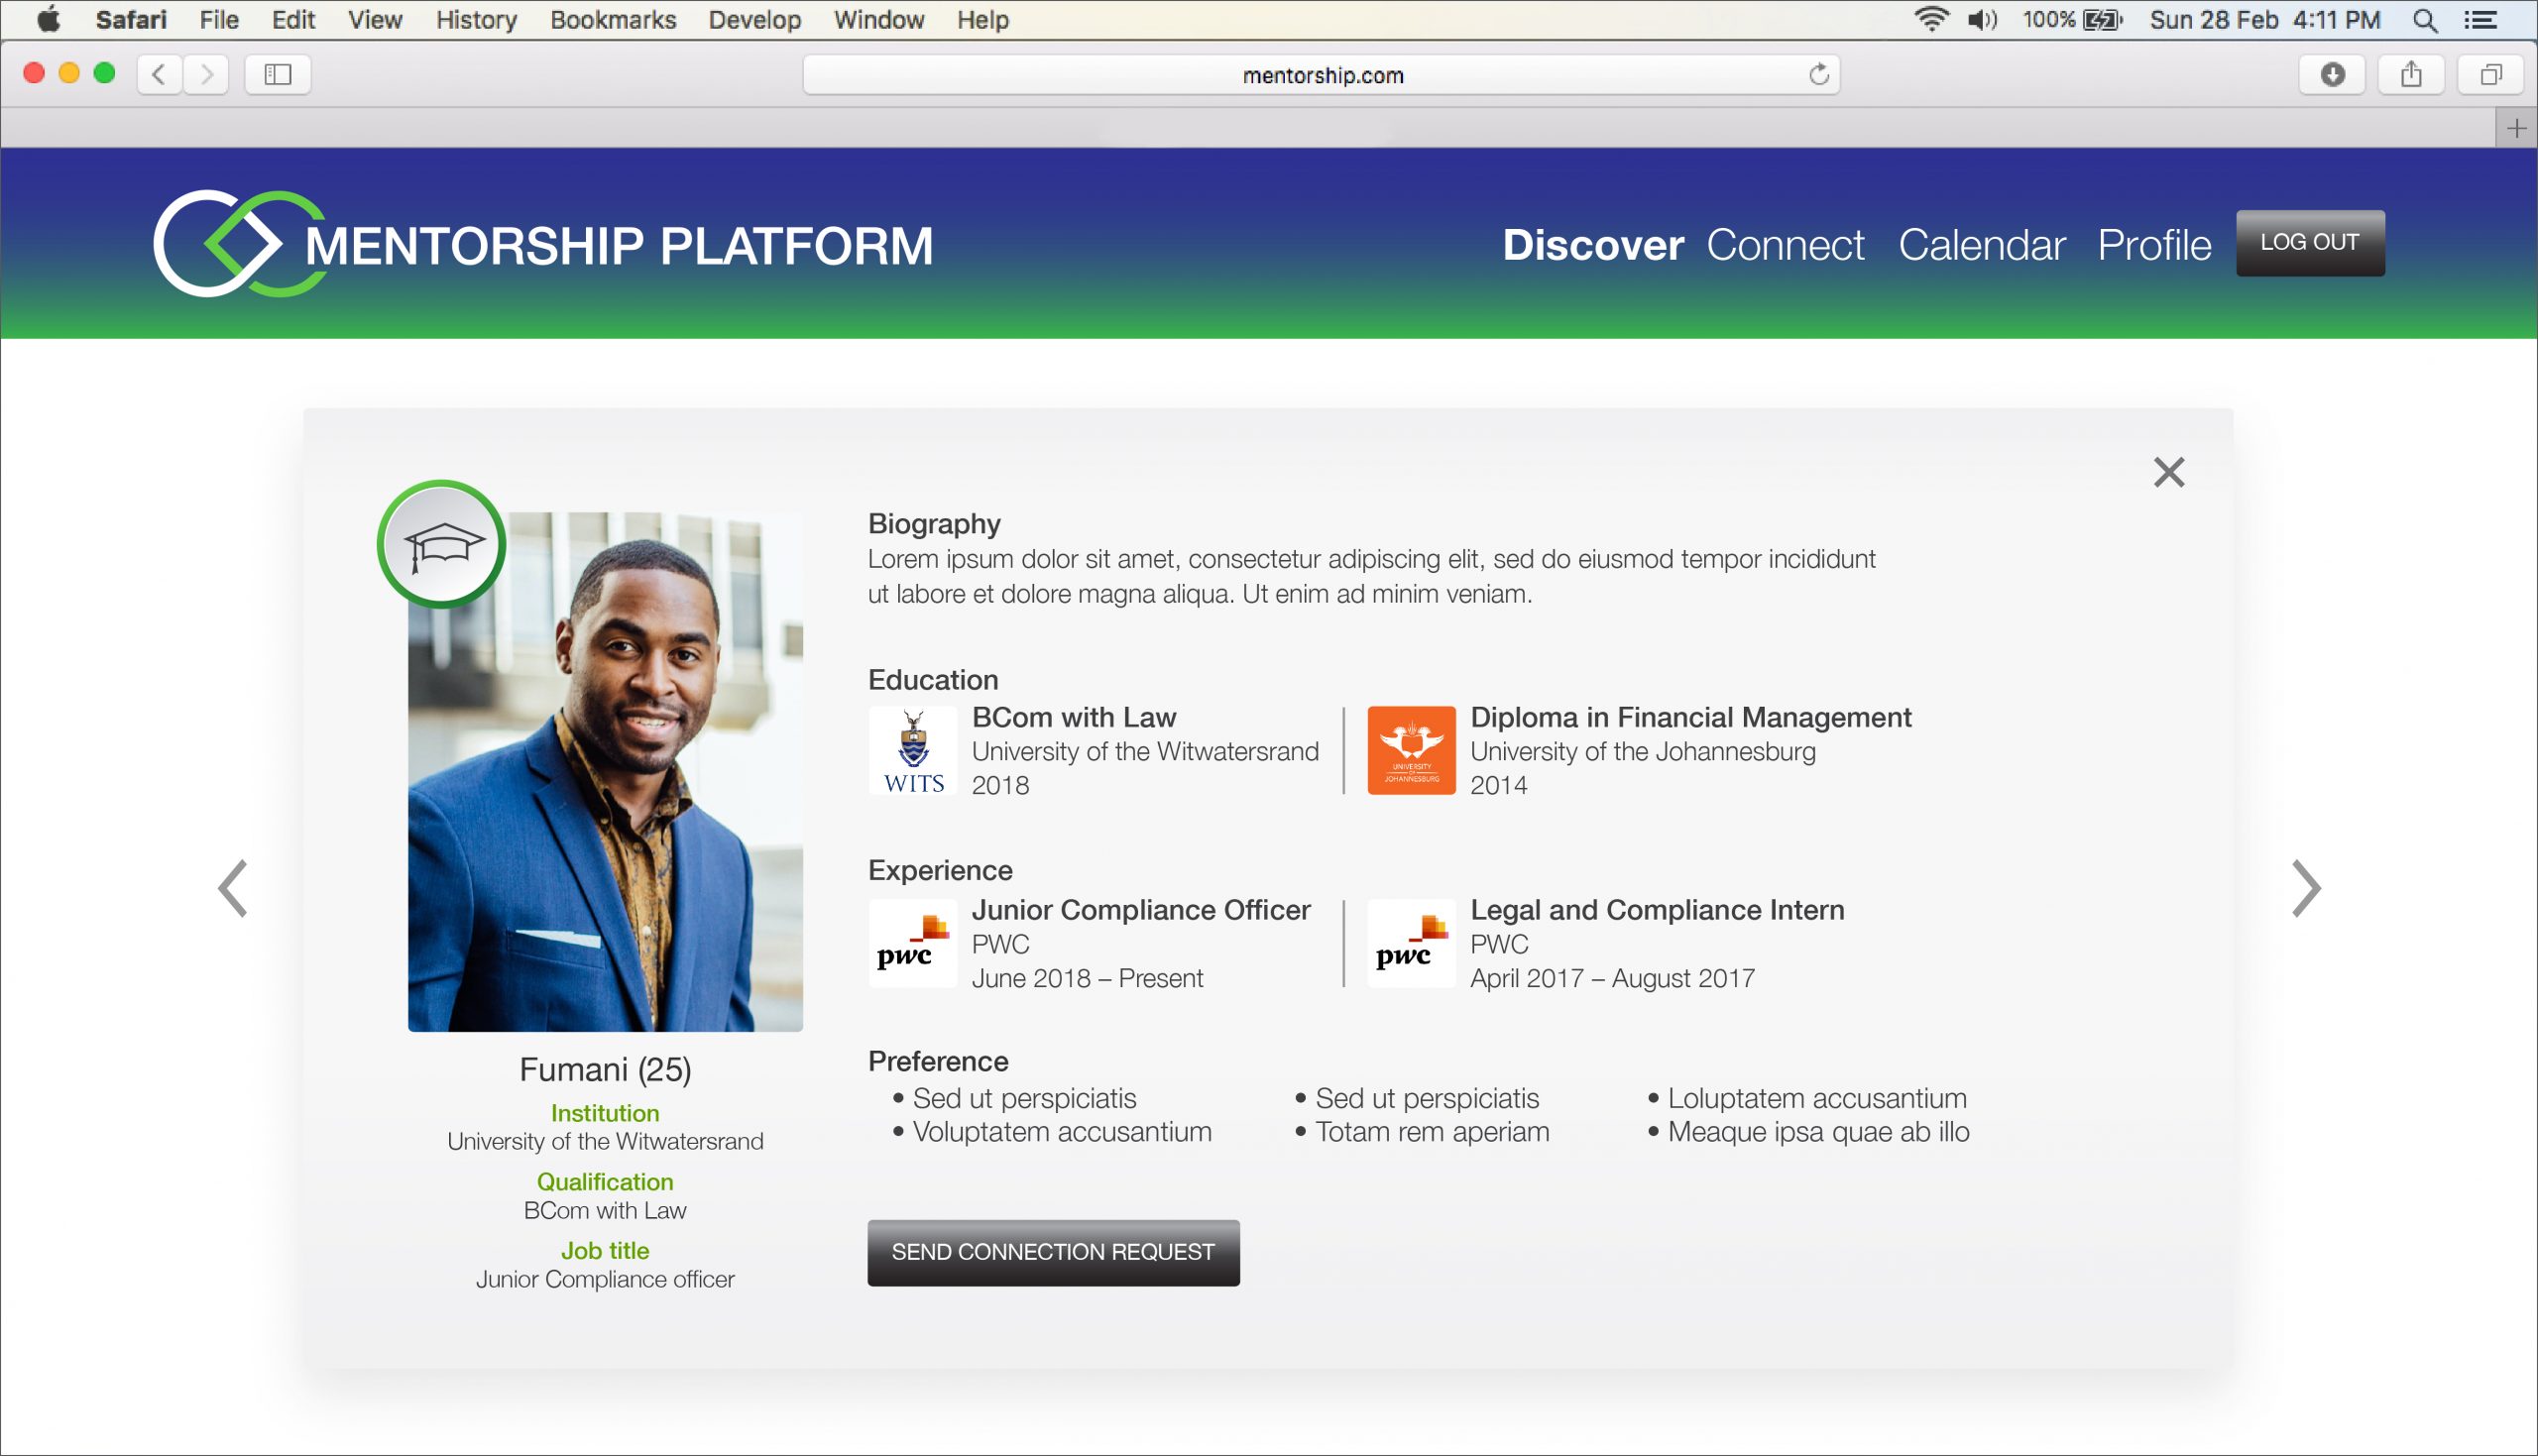This screenshot has height=1456, width=2538.
Task: Toggle the Safari sidebar button
Action: point(278,74)
